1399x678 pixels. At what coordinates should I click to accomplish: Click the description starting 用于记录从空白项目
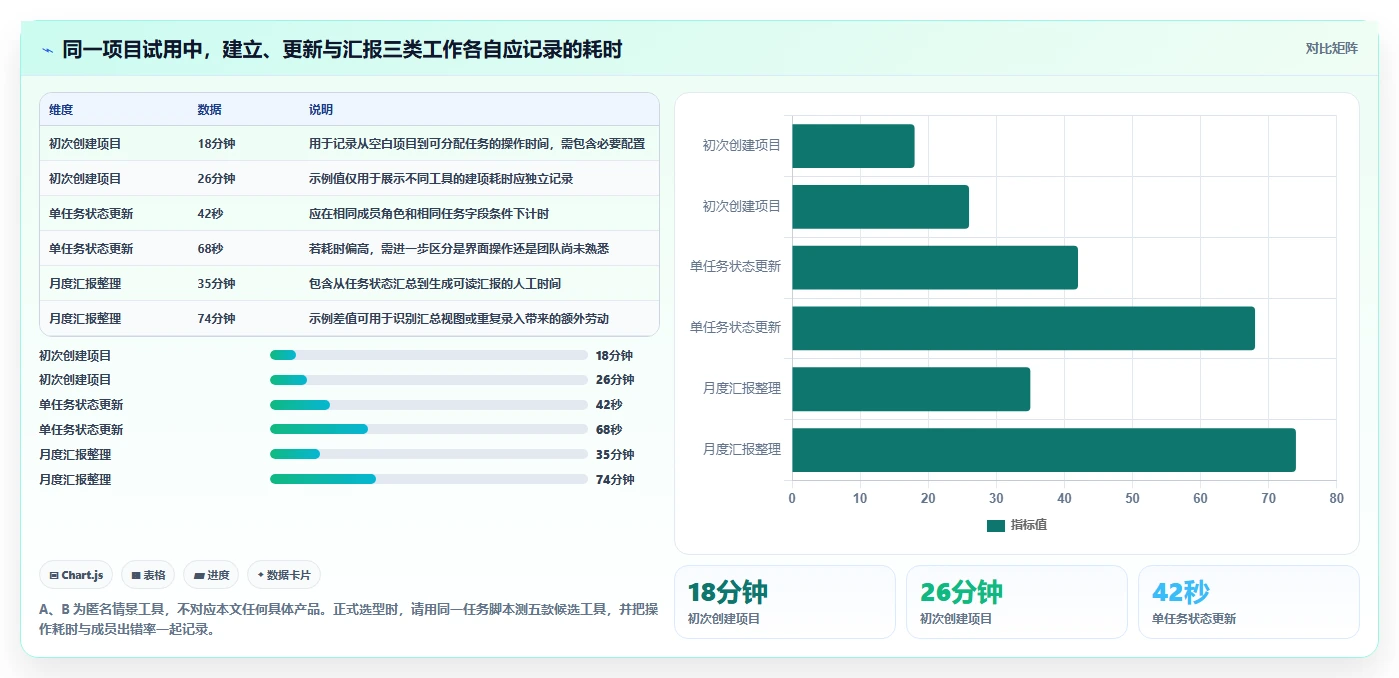[x=477, y=144]
